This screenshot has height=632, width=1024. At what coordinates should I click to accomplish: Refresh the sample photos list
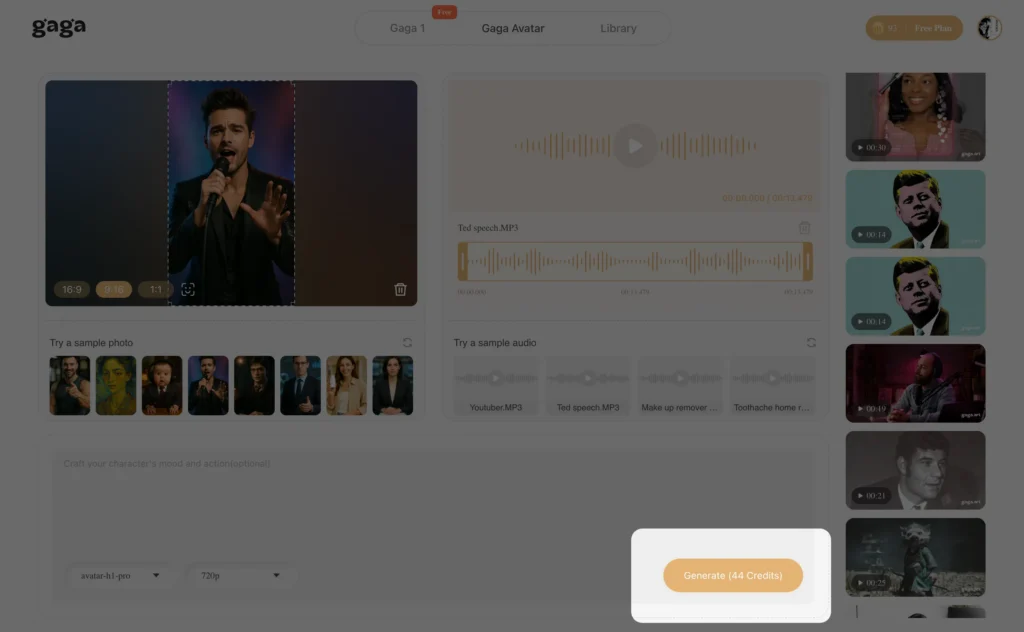407,342
